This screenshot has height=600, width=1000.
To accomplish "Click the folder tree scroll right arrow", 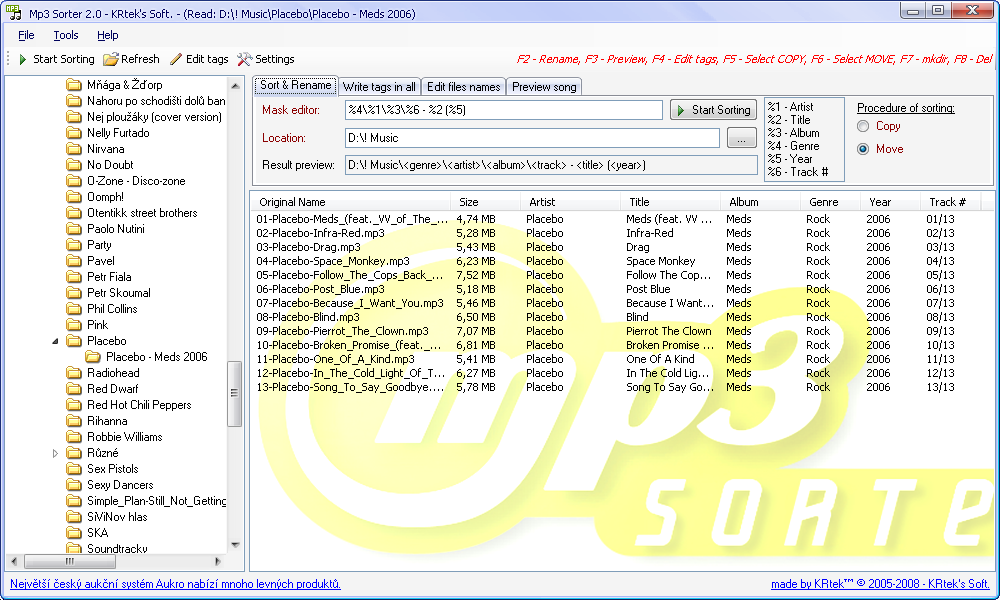I will tap(218, 562).
